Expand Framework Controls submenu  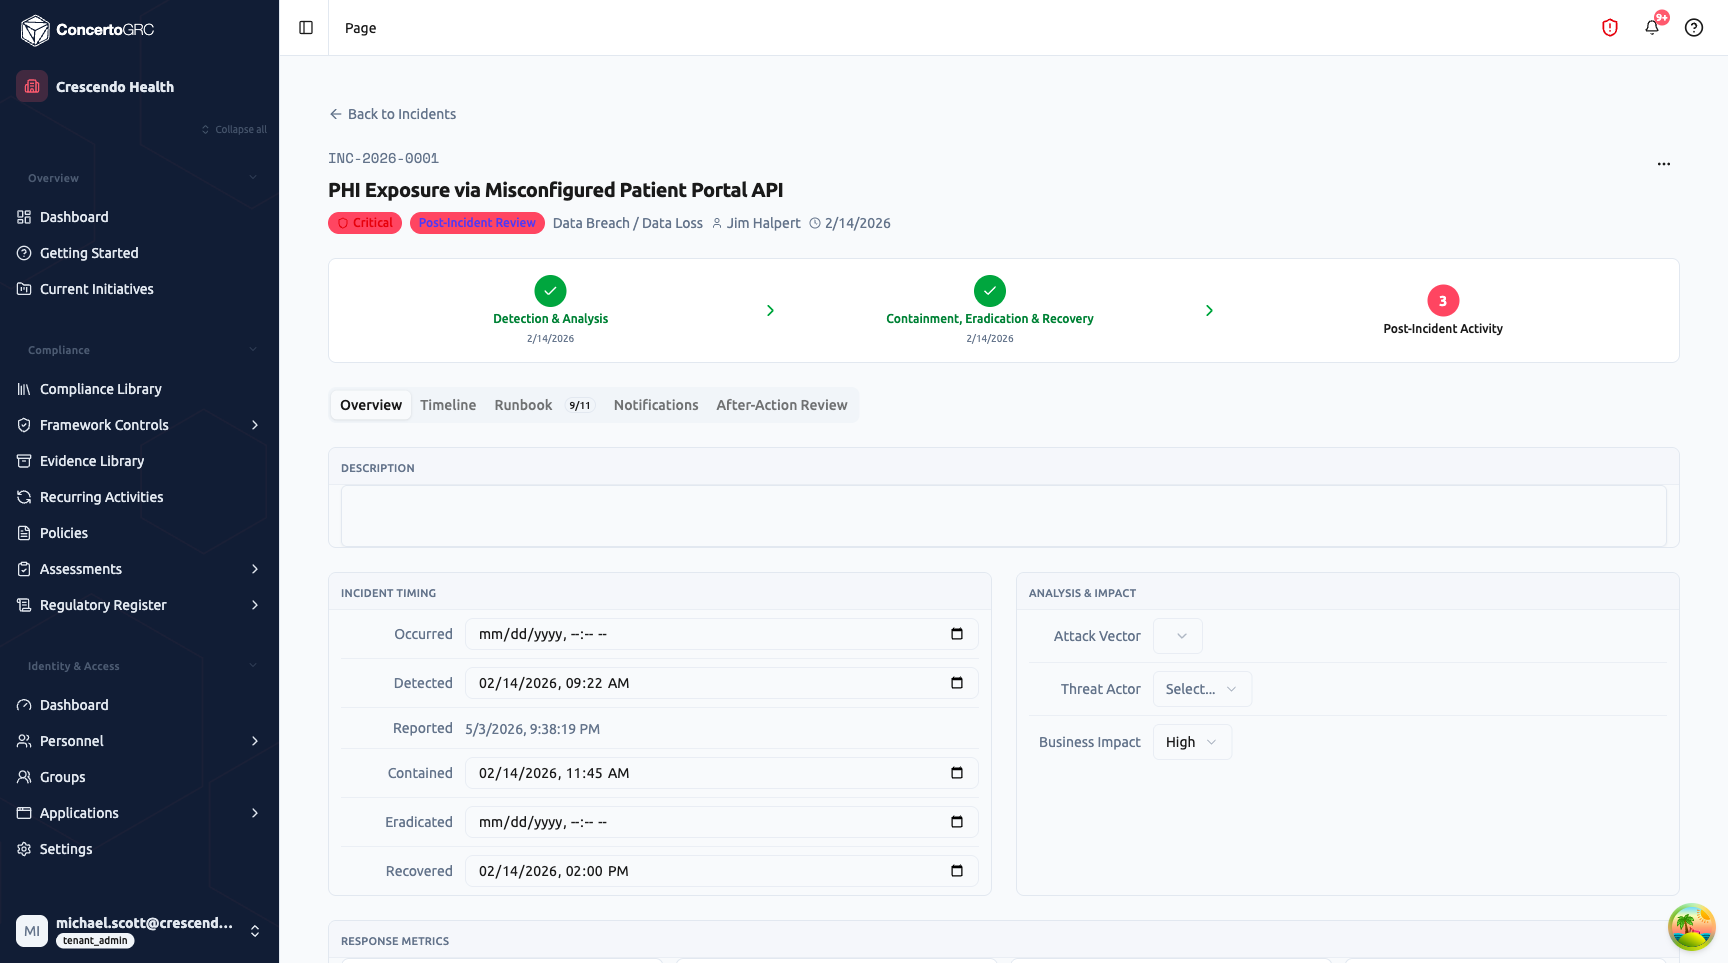255,425
